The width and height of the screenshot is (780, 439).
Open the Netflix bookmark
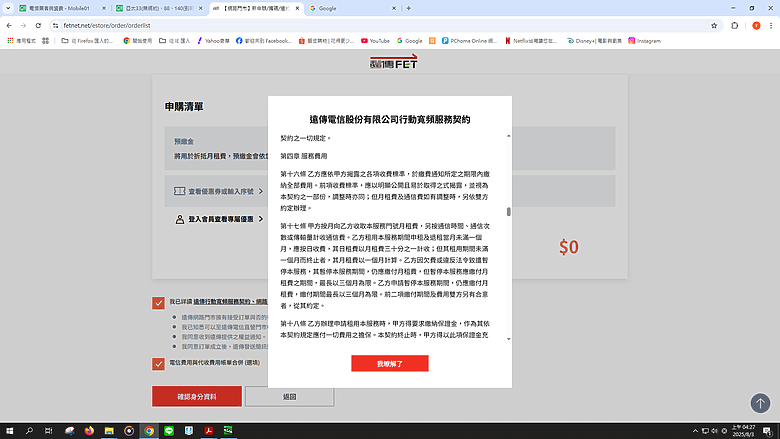coord(531,41)
